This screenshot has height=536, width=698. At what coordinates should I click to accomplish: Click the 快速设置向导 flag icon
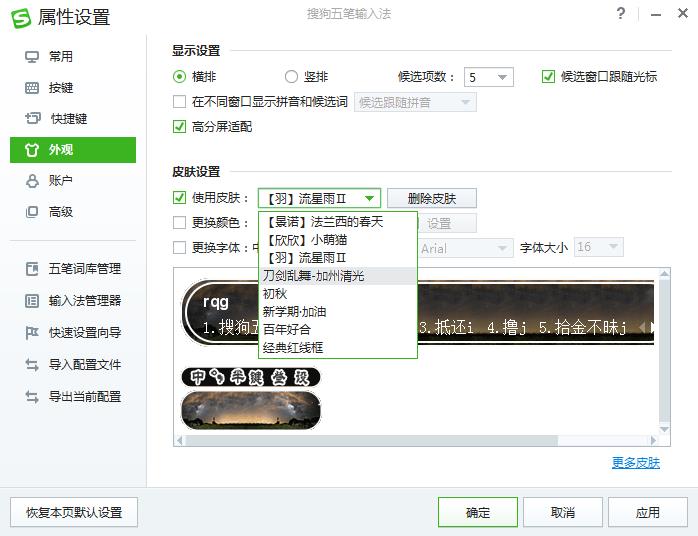[32, 333]
